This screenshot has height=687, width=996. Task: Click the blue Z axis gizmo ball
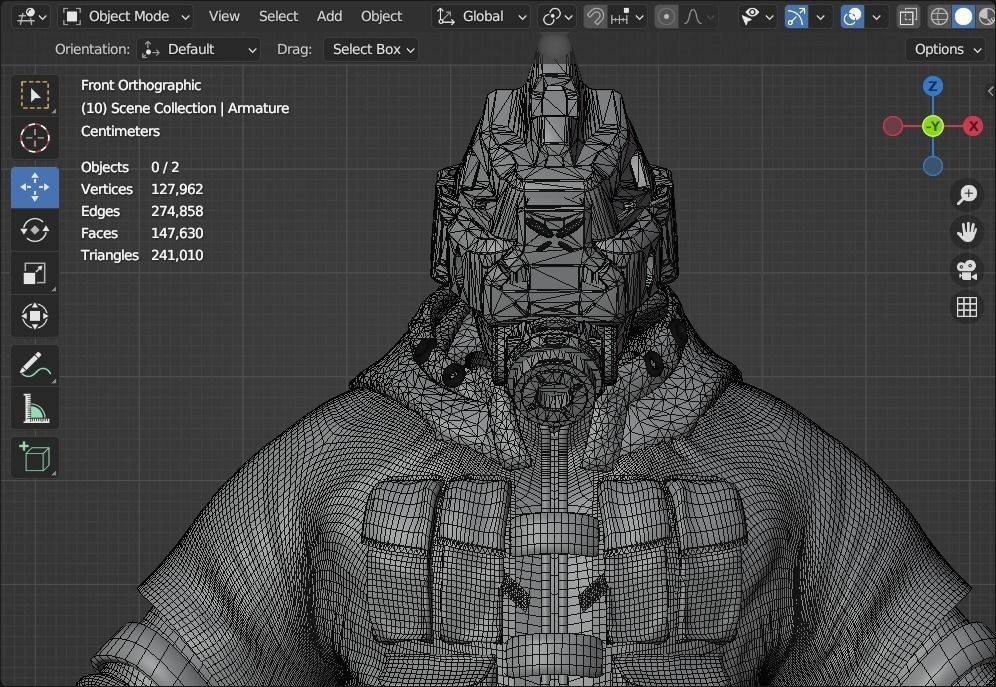click(x=932, y=86)
